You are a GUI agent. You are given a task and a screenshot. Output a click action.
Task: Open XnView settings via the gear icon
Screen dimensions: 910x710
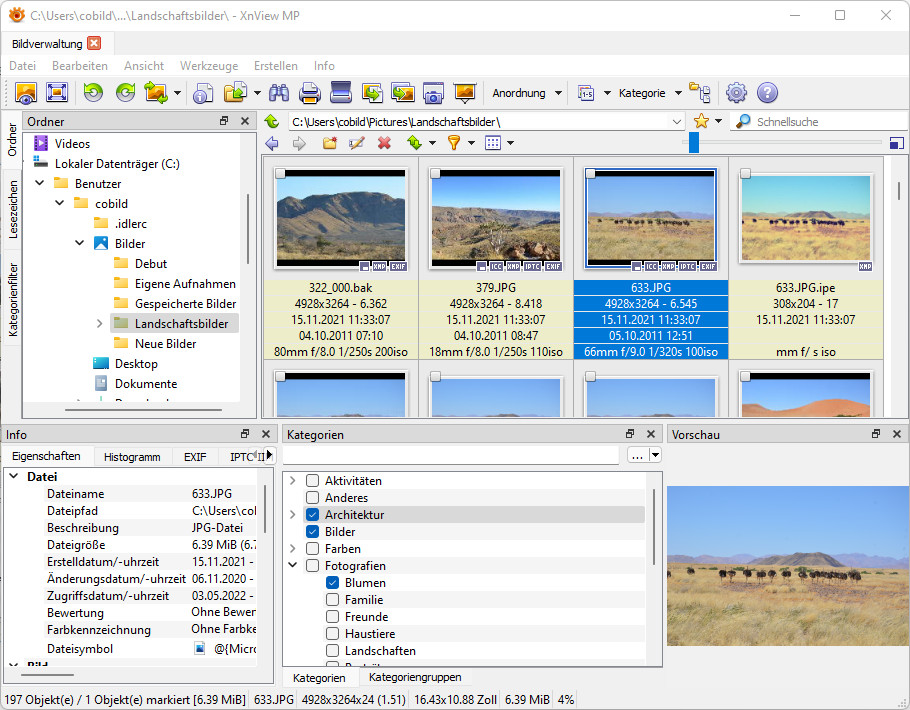click(736, 93)
